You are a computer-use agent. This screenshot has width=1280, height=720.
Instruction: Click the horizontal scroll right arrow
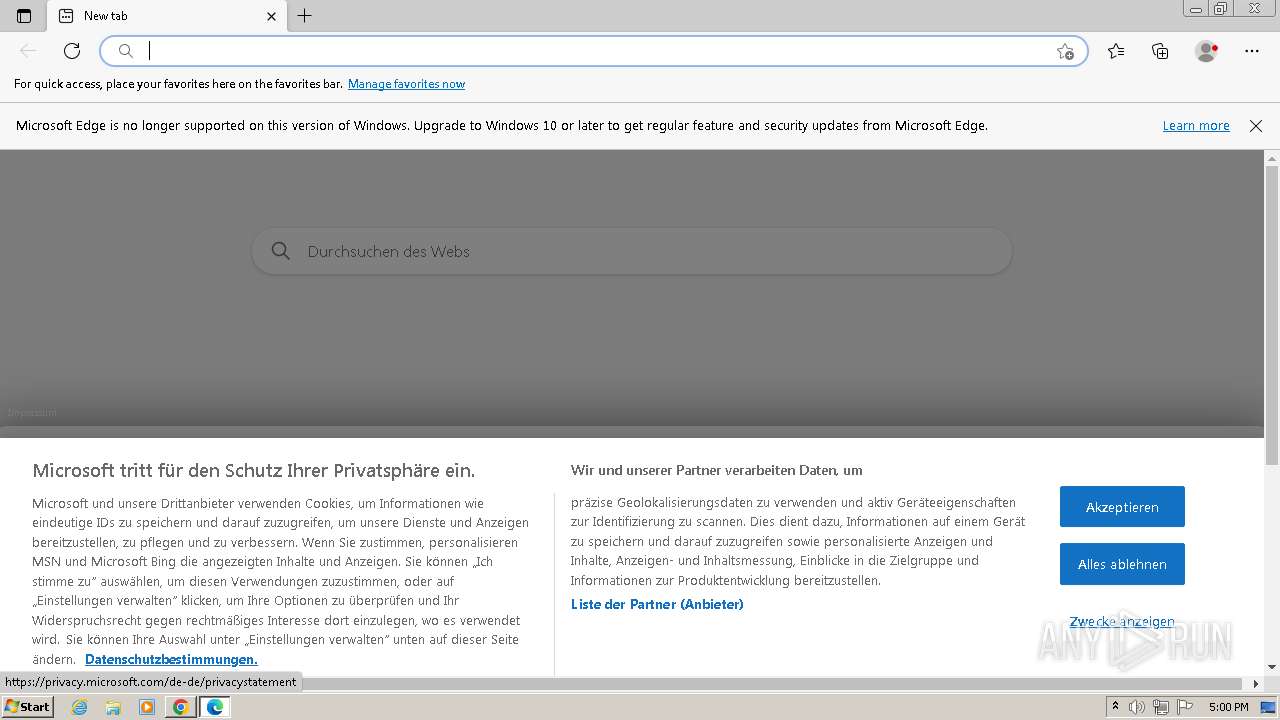(x=1257, y=684)
